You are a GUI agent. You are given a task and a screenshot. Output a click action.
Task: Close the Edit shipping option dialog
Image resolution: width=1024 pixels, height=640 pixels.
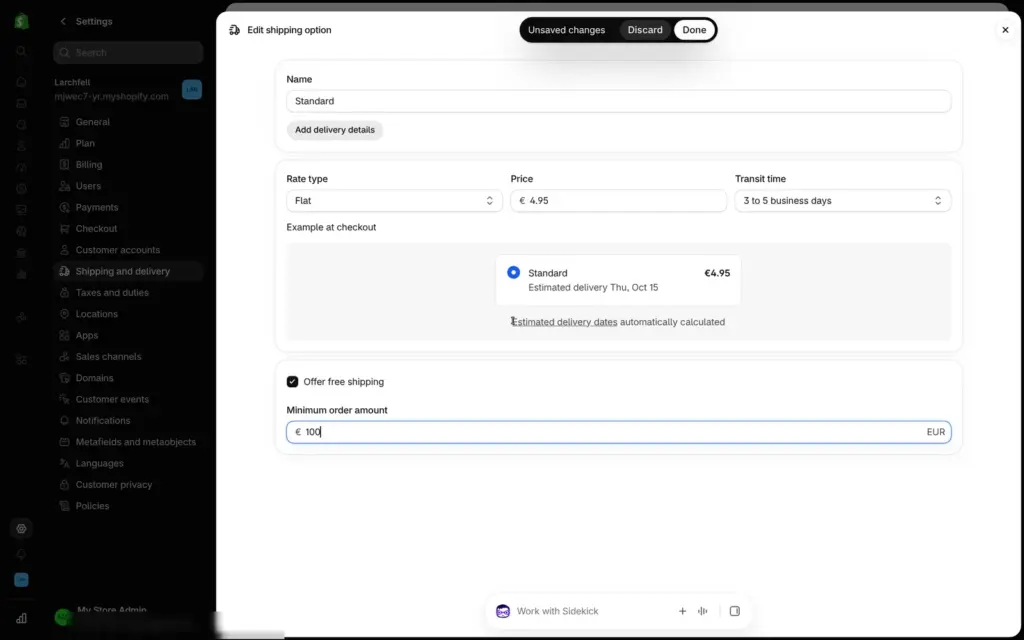(1005, 30)
